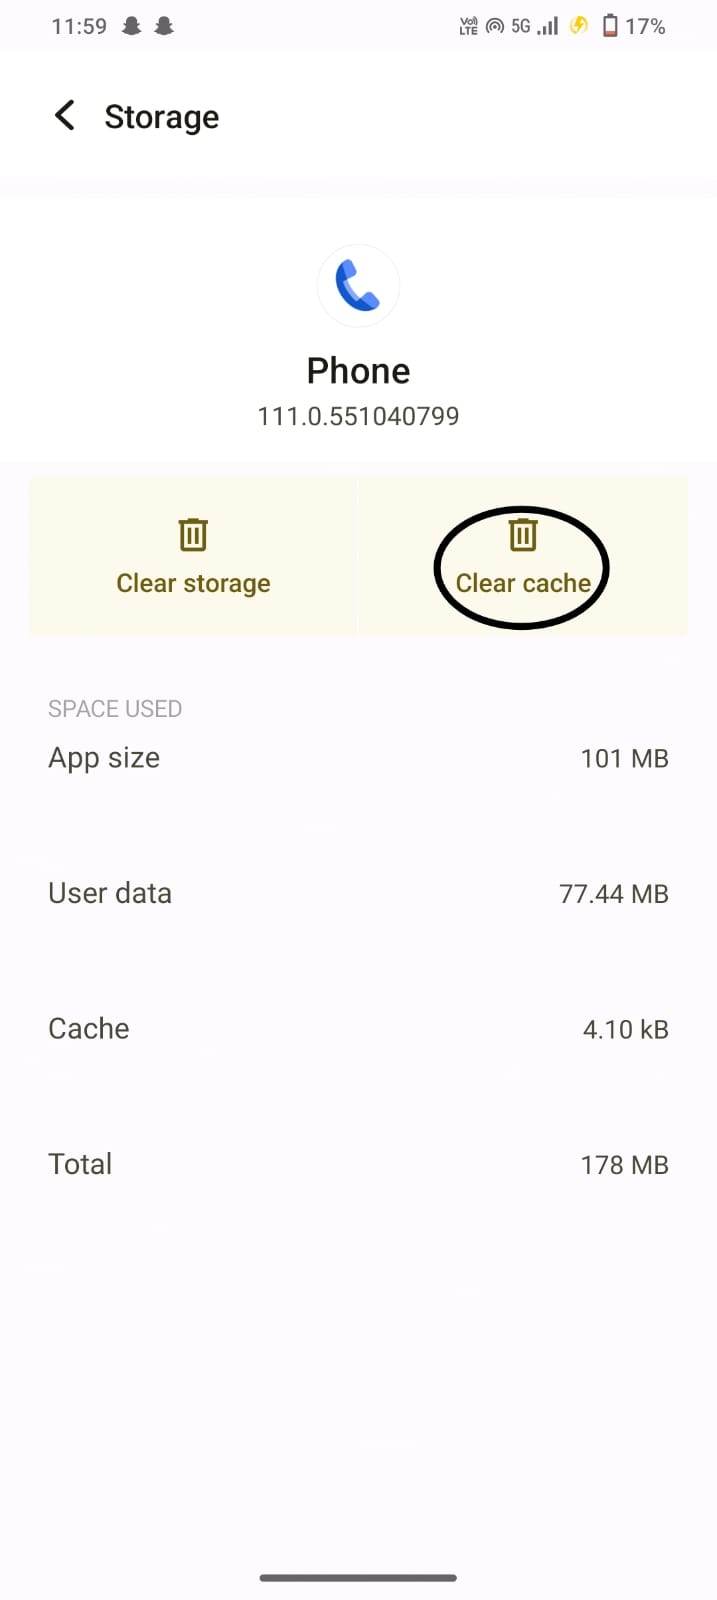
Task: Tap the hotspot icon in status bar
Action: point(495,26)
